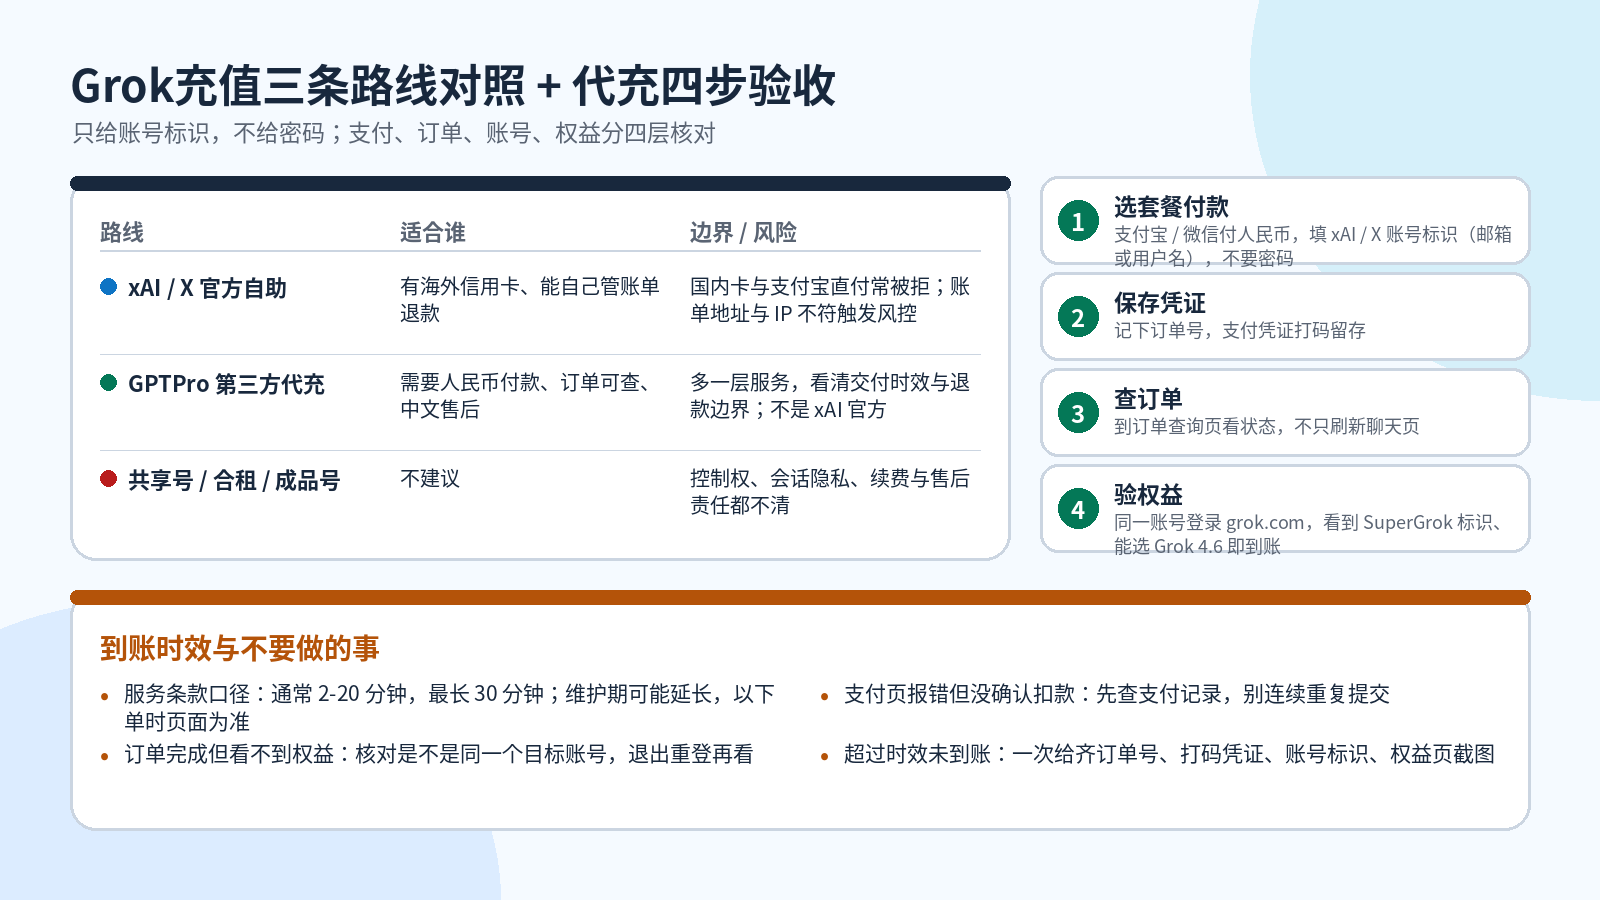
Task: Click the orange heading 到账时效与不要做的事
Action: [240, 649]
